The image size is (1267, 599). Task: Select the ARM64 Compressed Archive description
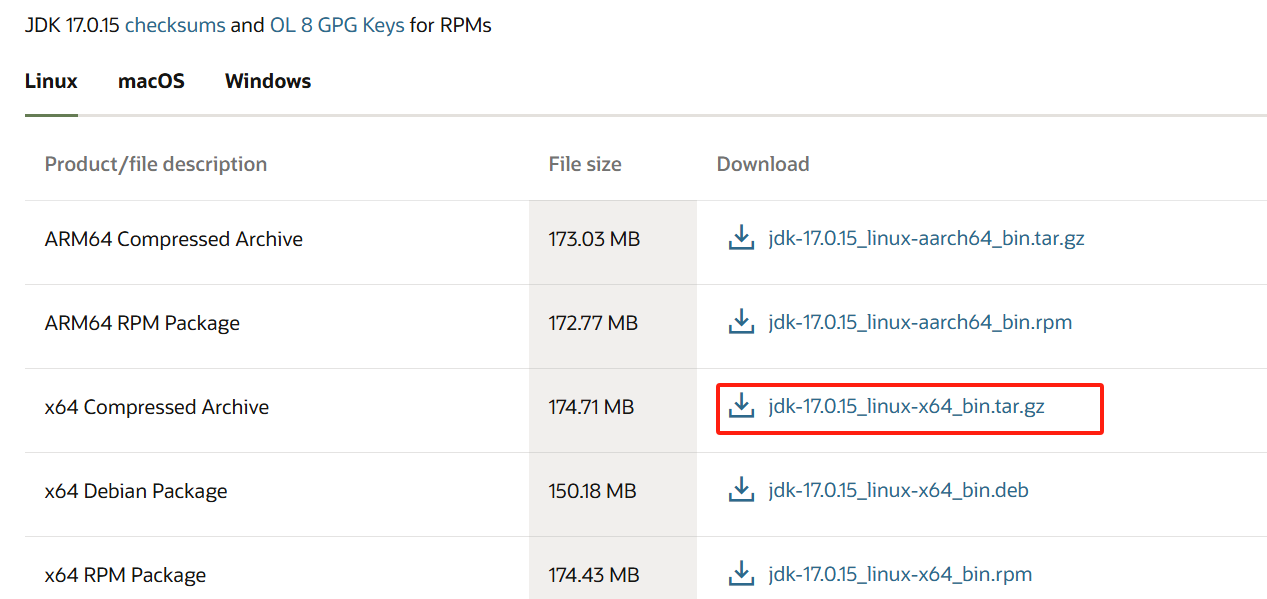pyautogui.click(x=174, y=239)
